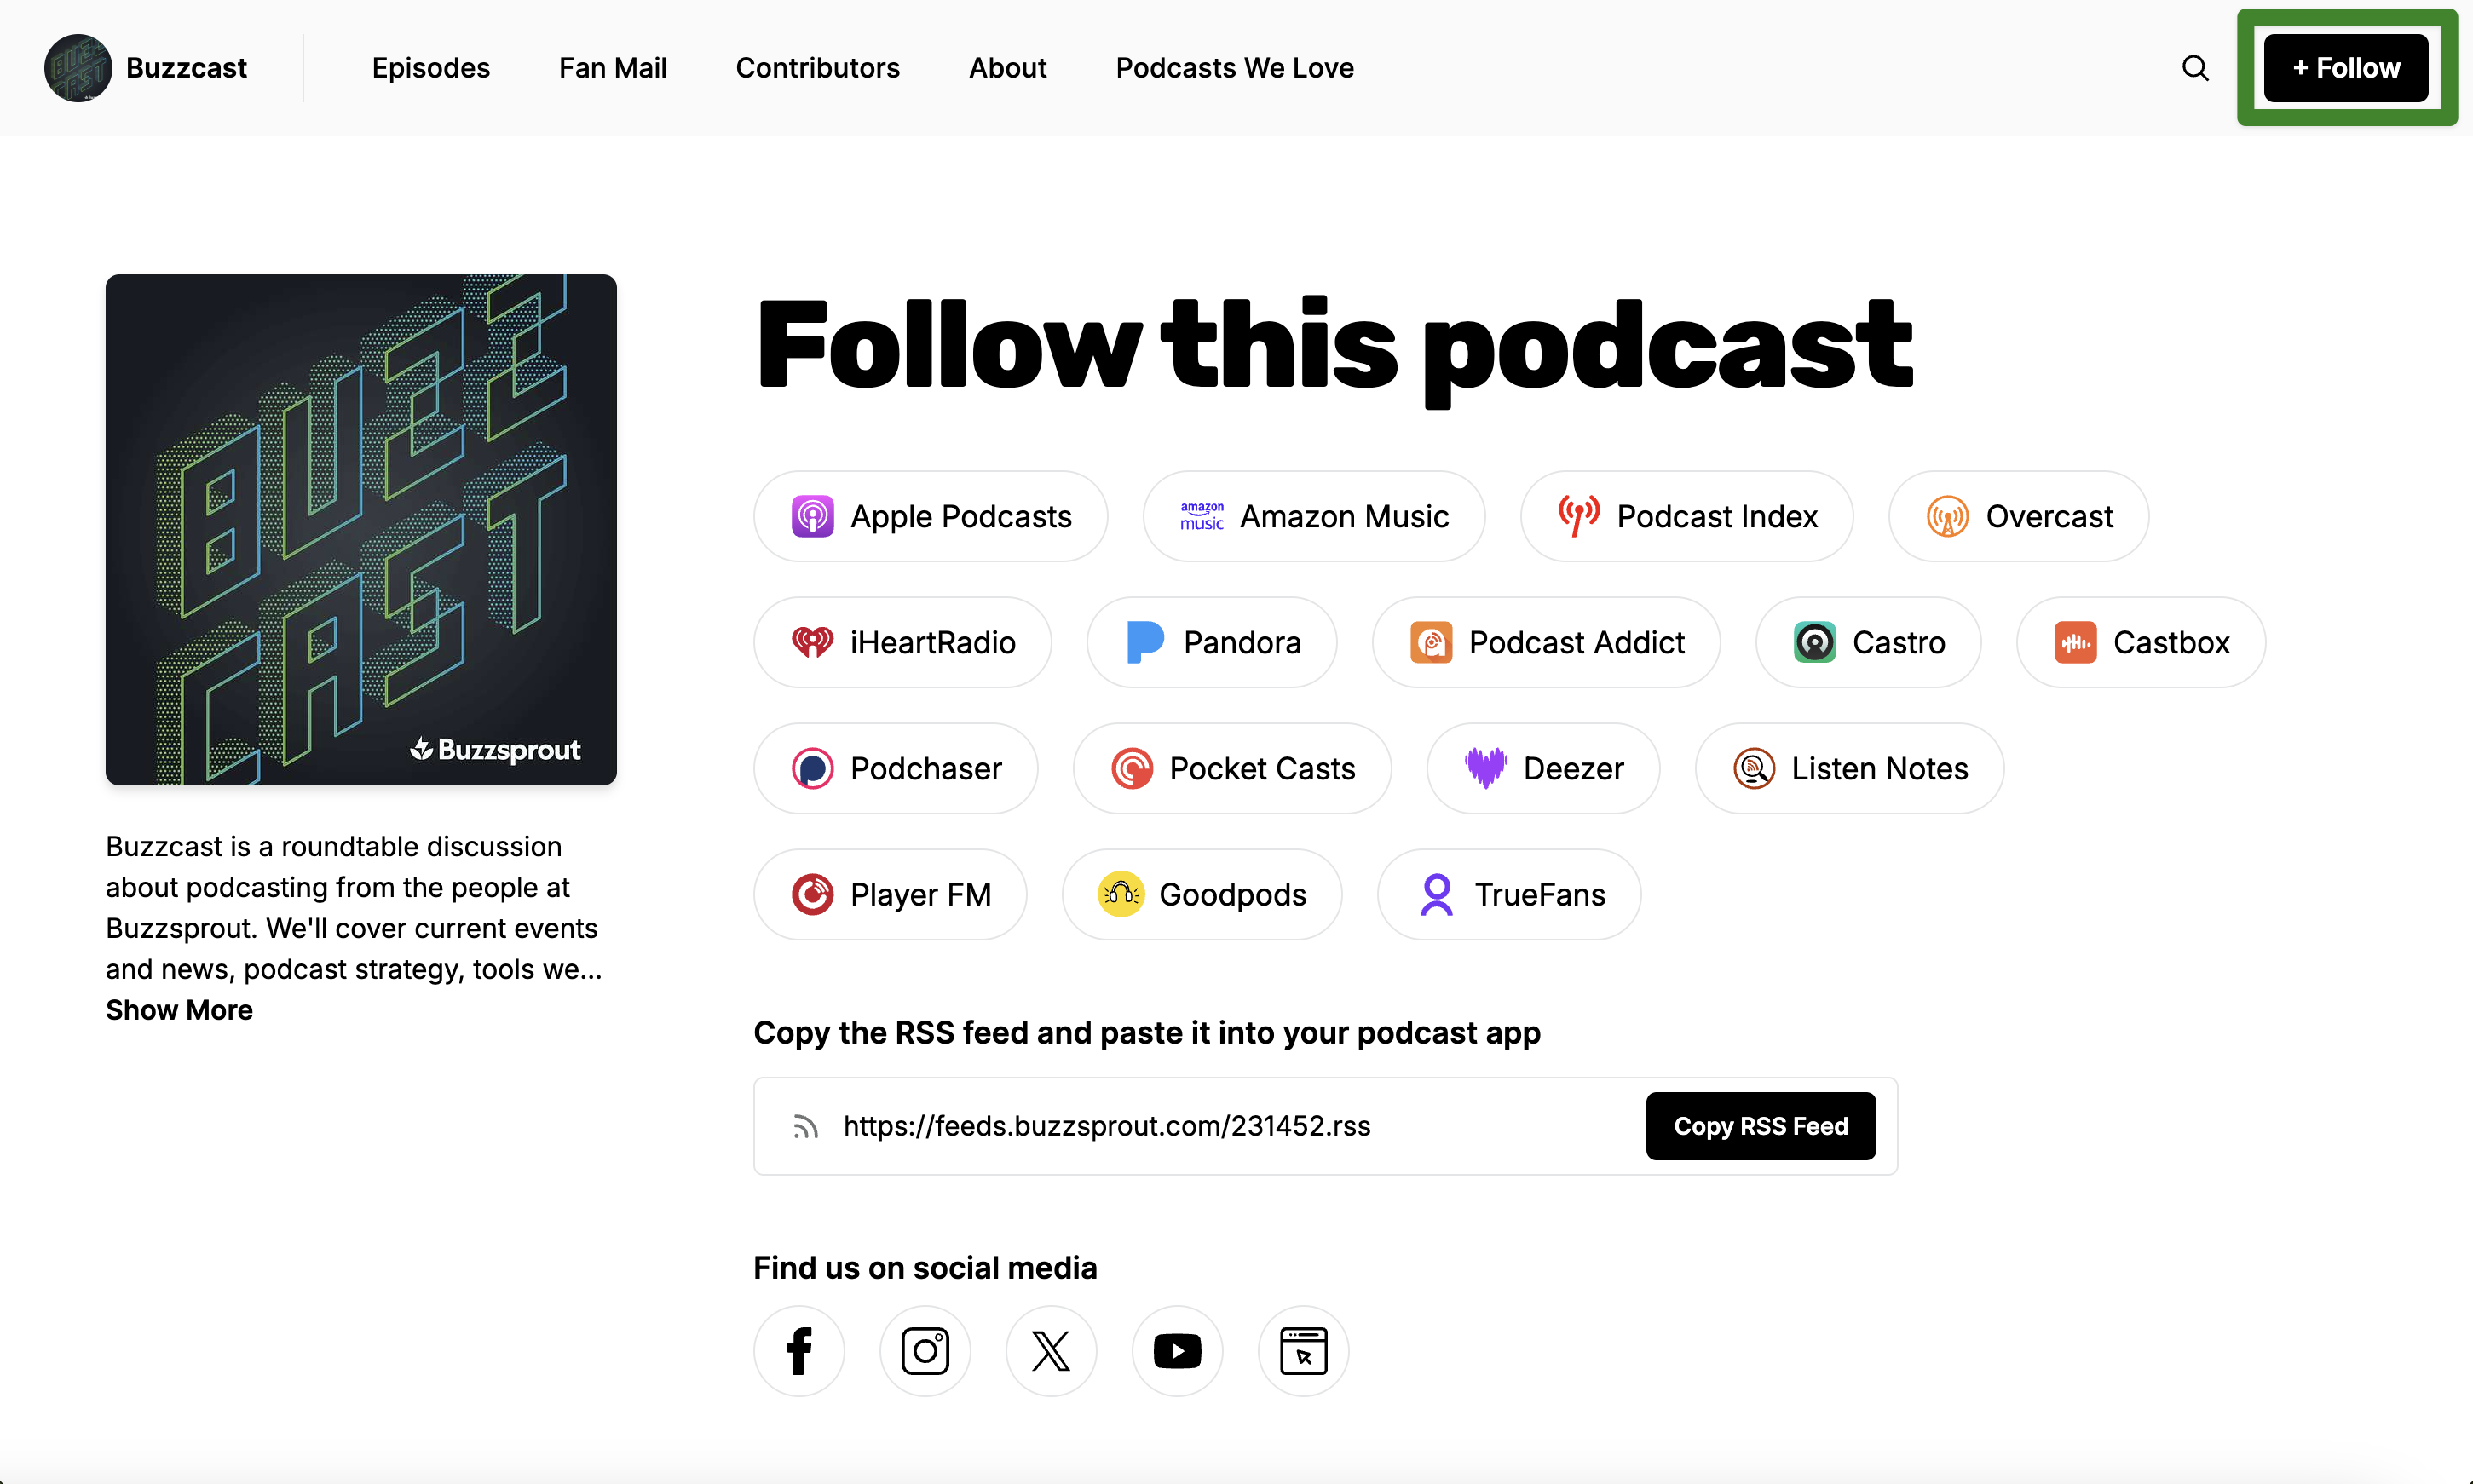Click the Buzzcast logo avatar in header
Image resolution: width=2473 pixels, height=1484 pixels.
78,68
